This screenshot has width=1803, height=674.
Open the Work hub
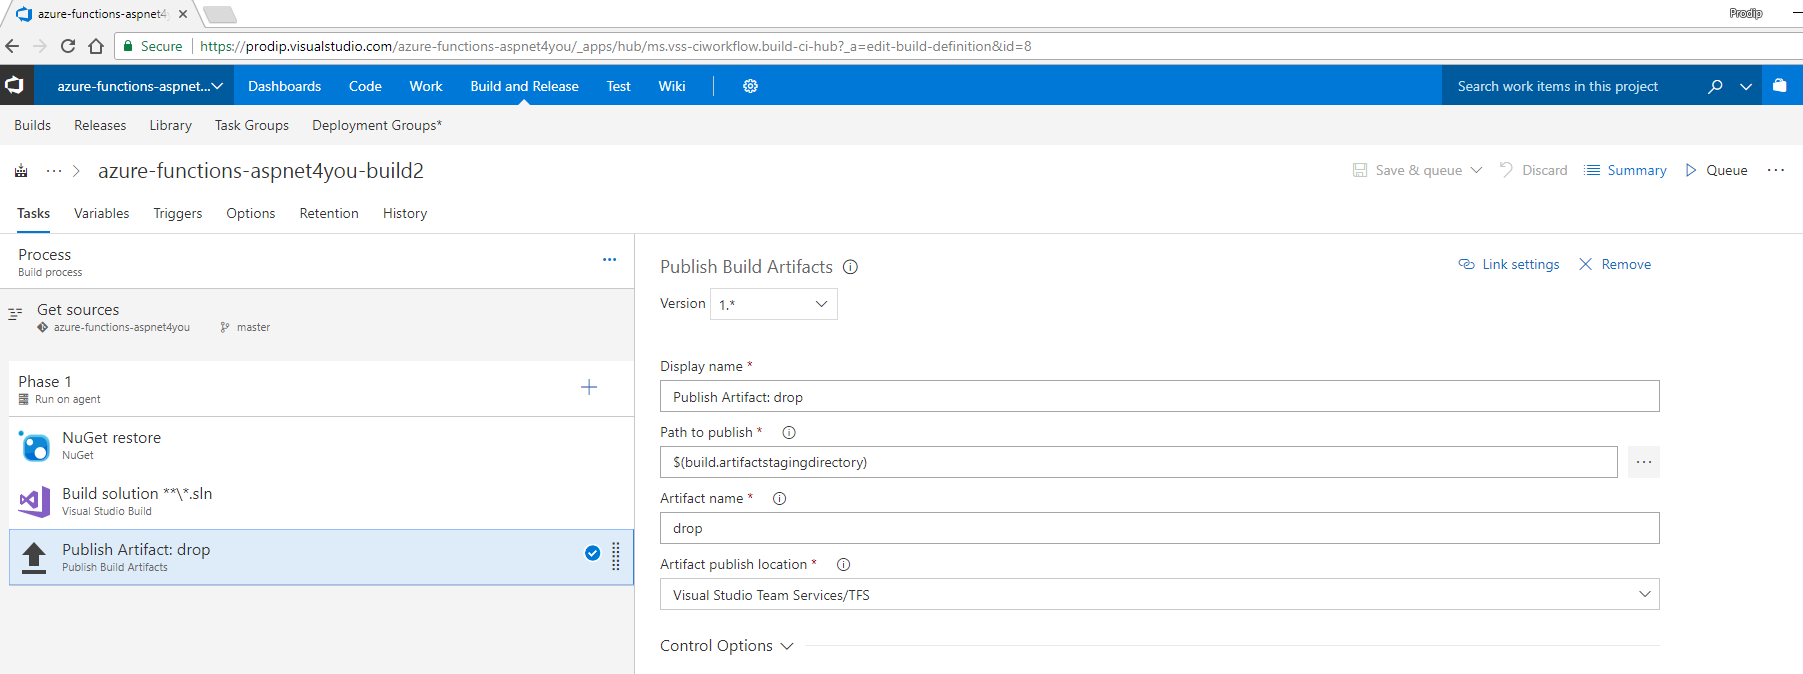point(426,86)
